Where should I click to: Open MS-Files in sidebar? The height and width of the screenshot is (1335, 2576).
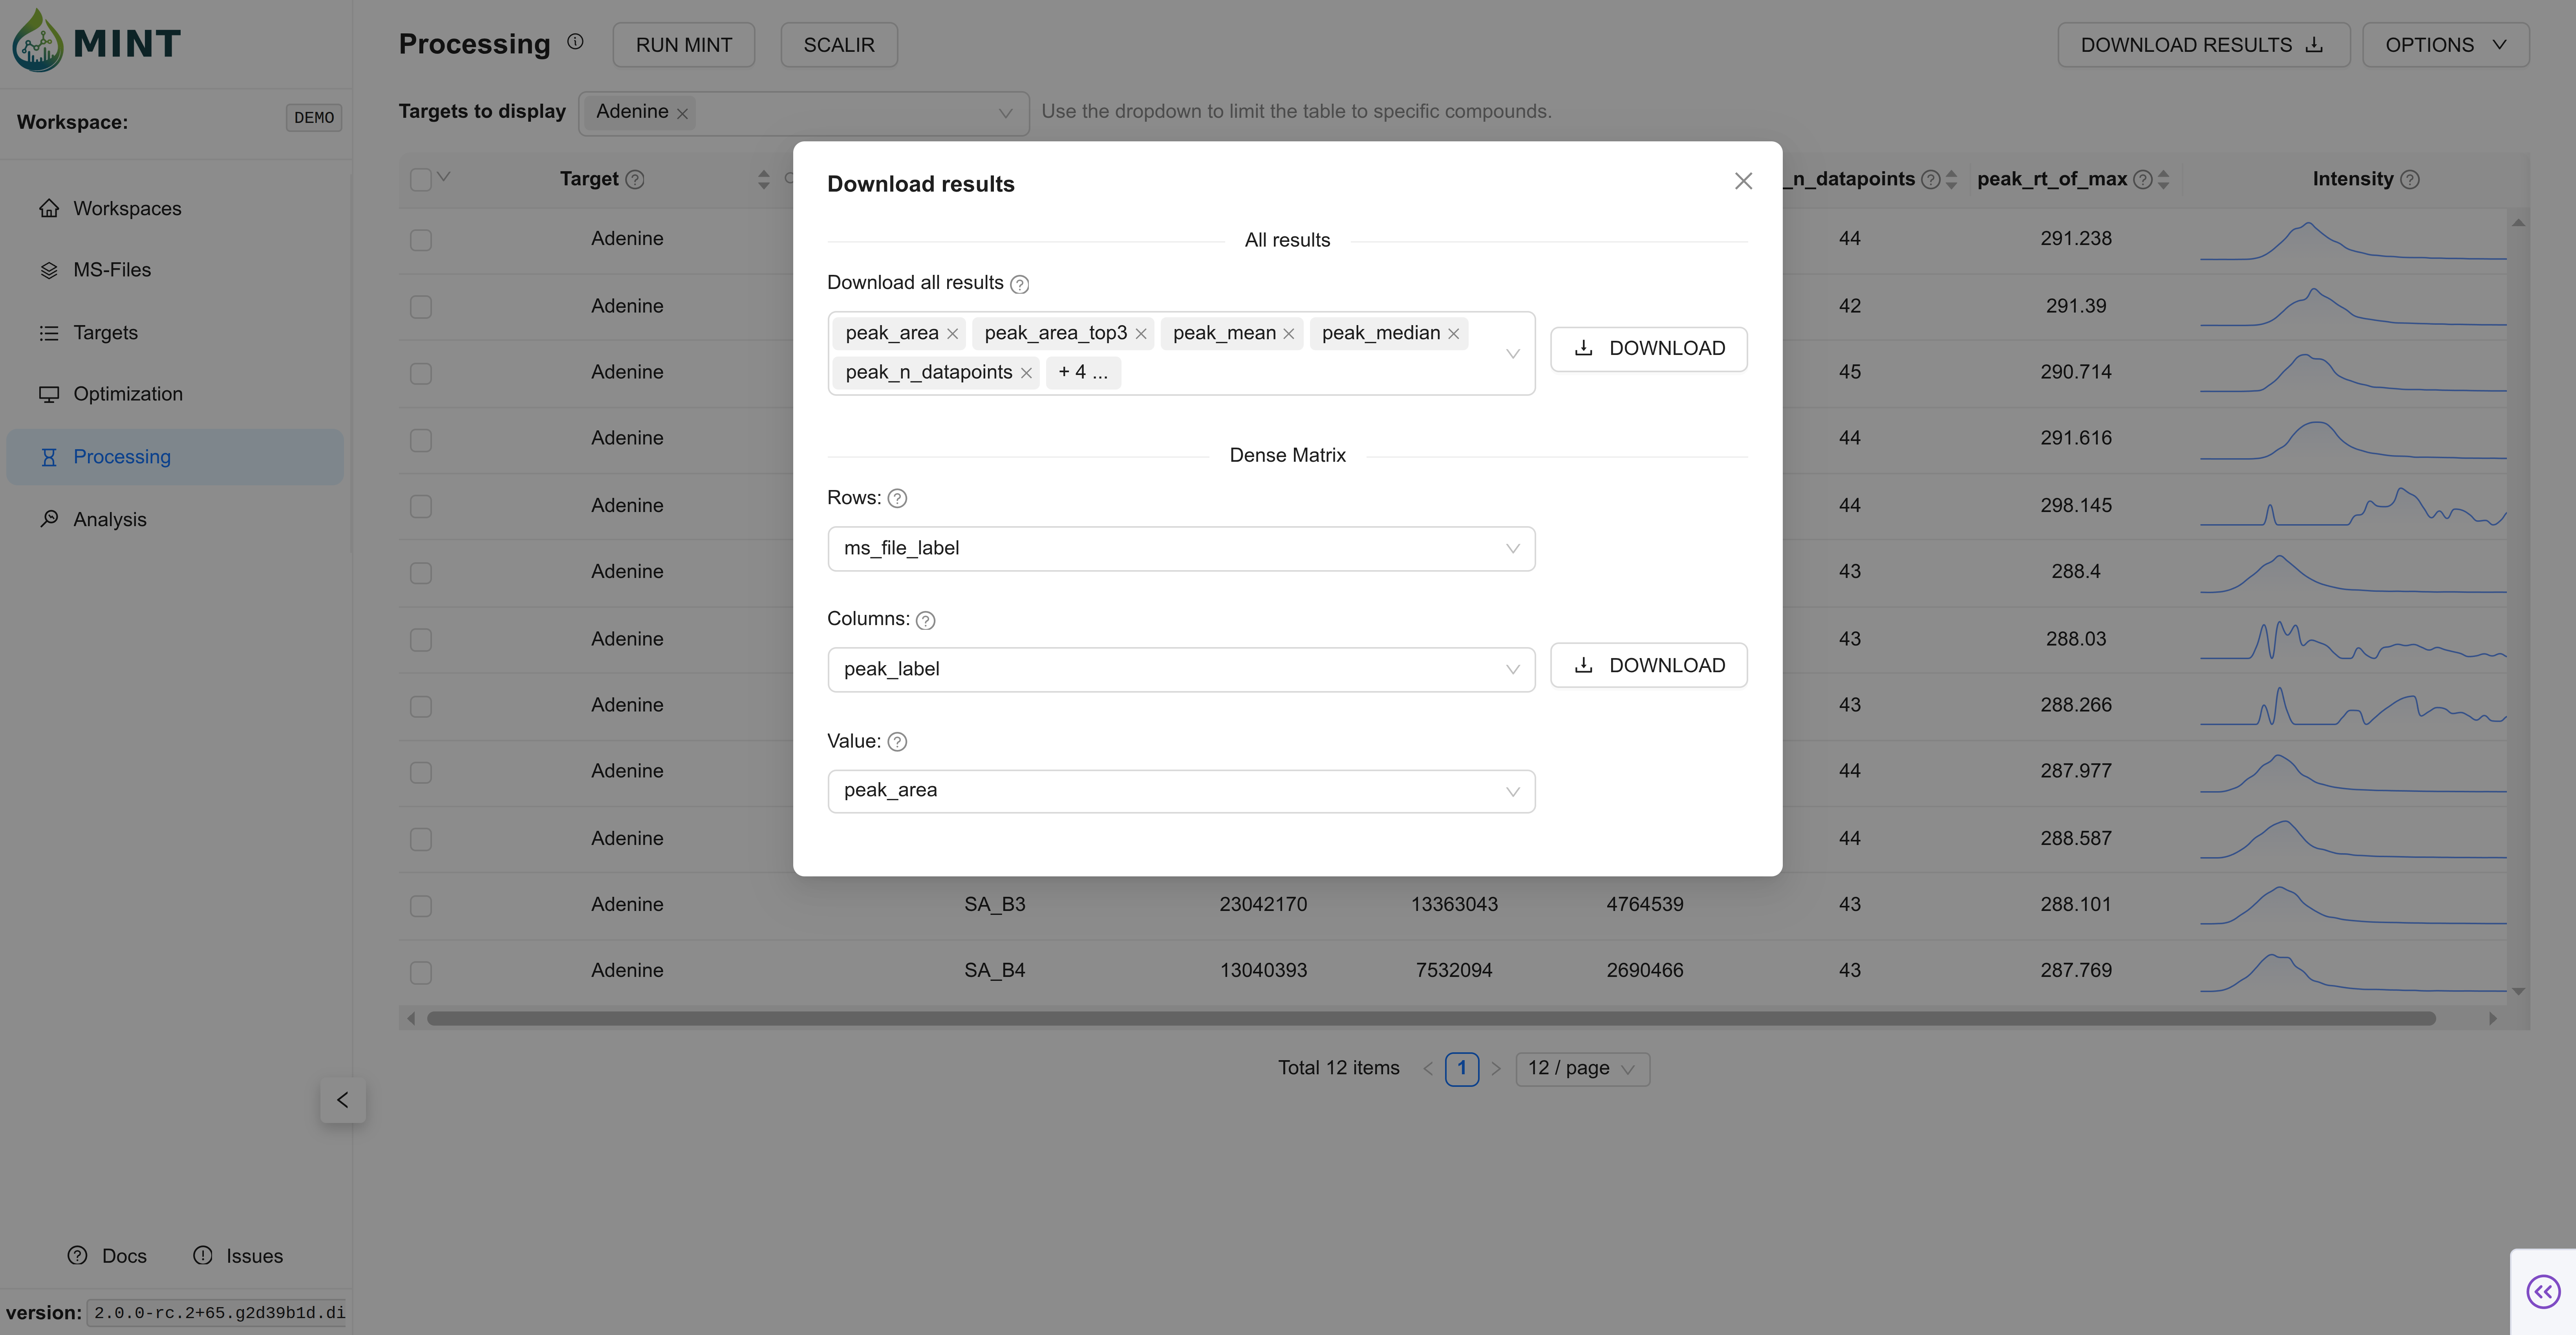click(x=111, y=270)
